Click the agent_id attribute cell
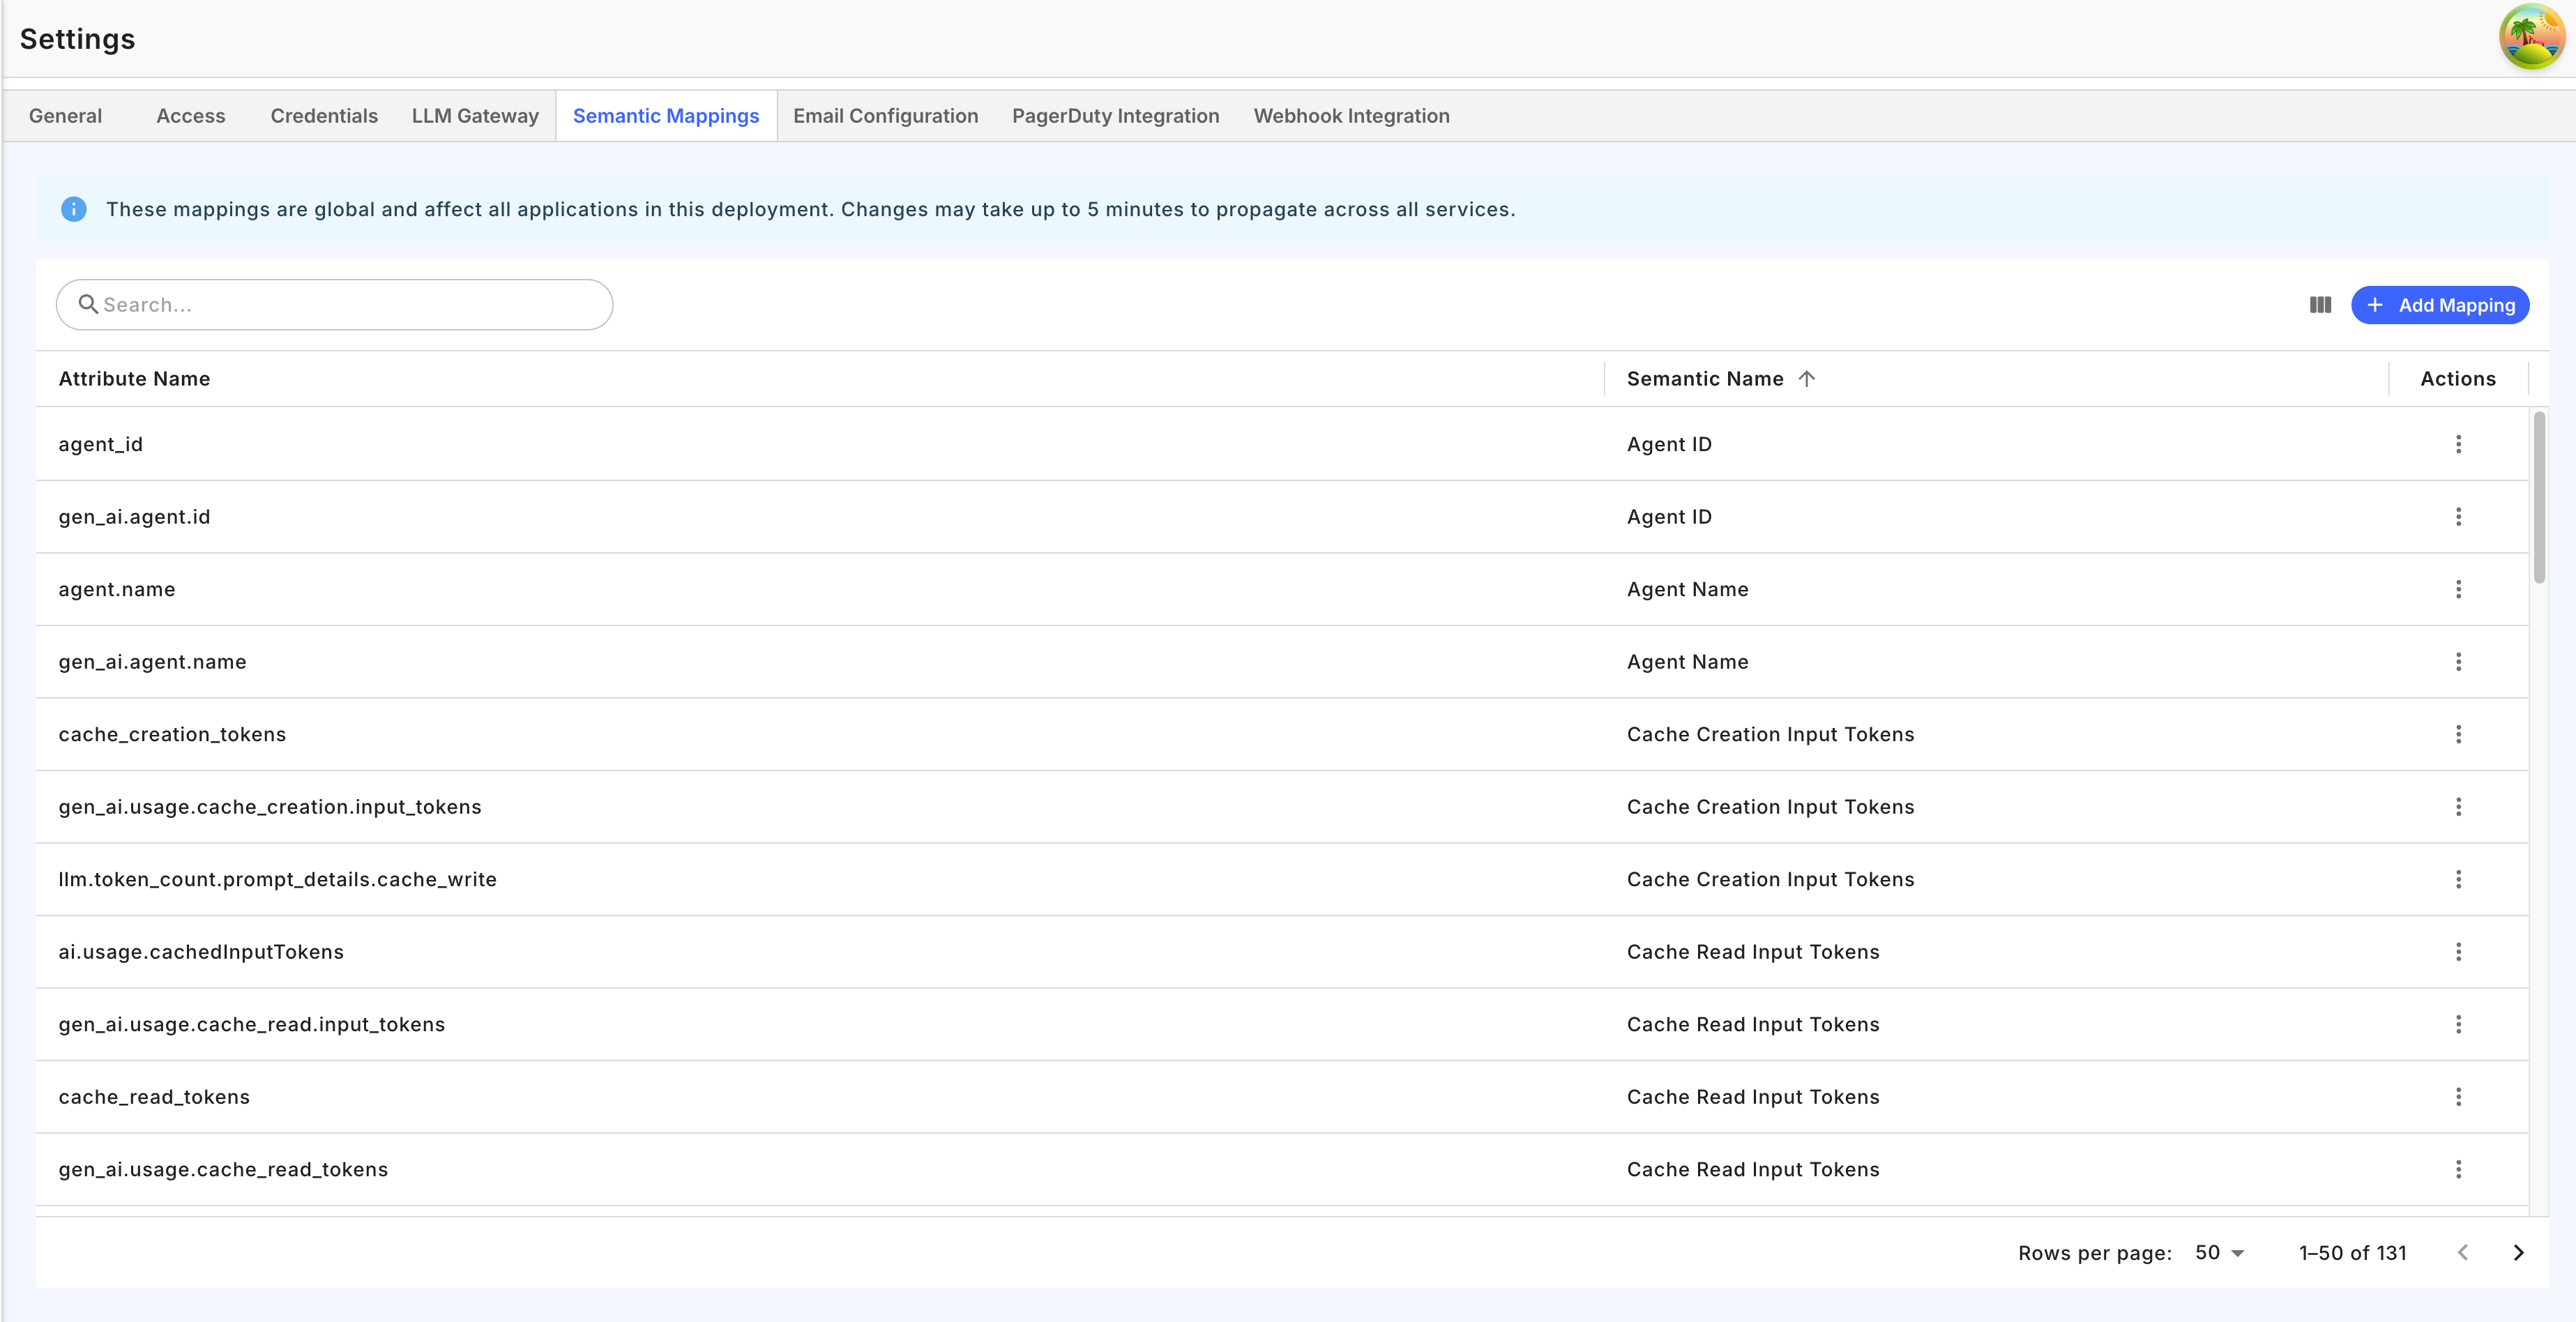This screenshot has height=1322, width=2576. (100, 444)
